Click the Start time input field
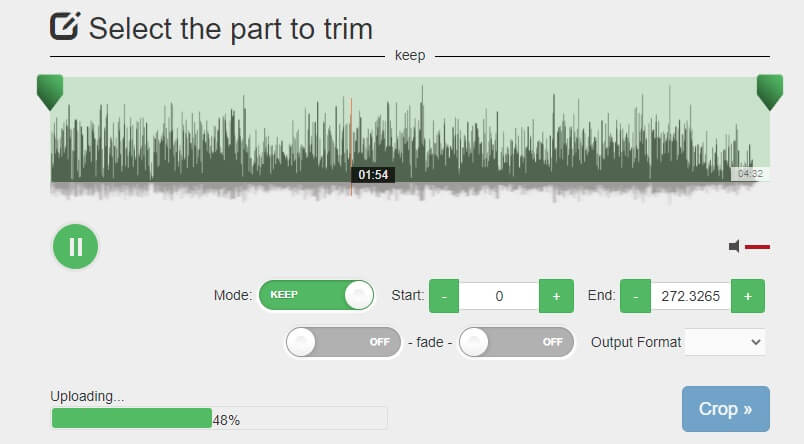 pos(499,296)
